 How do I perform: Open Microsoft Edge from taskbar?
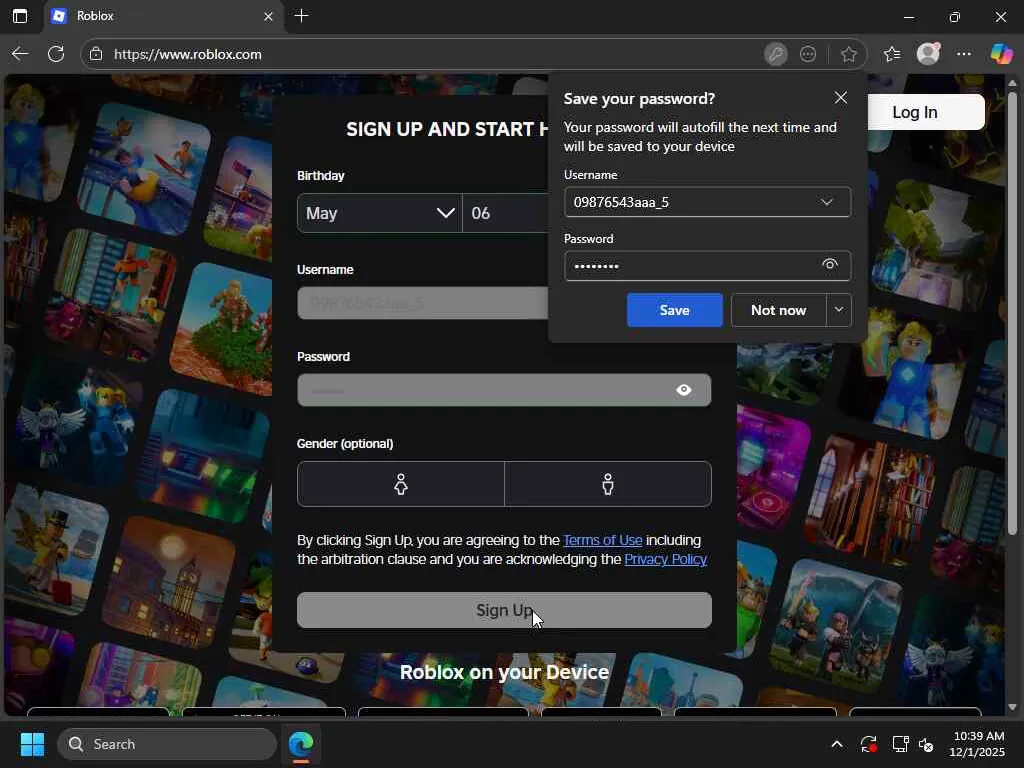[301, 744]
